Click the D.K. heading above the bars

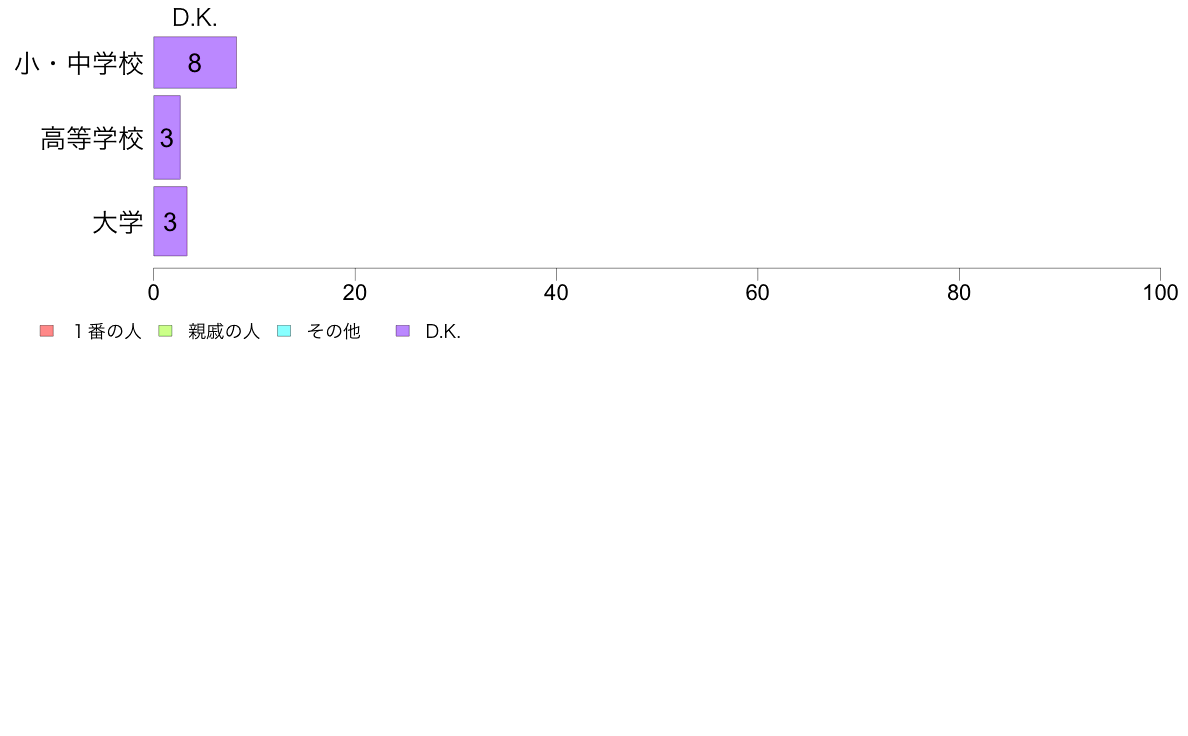pos(195,18)
